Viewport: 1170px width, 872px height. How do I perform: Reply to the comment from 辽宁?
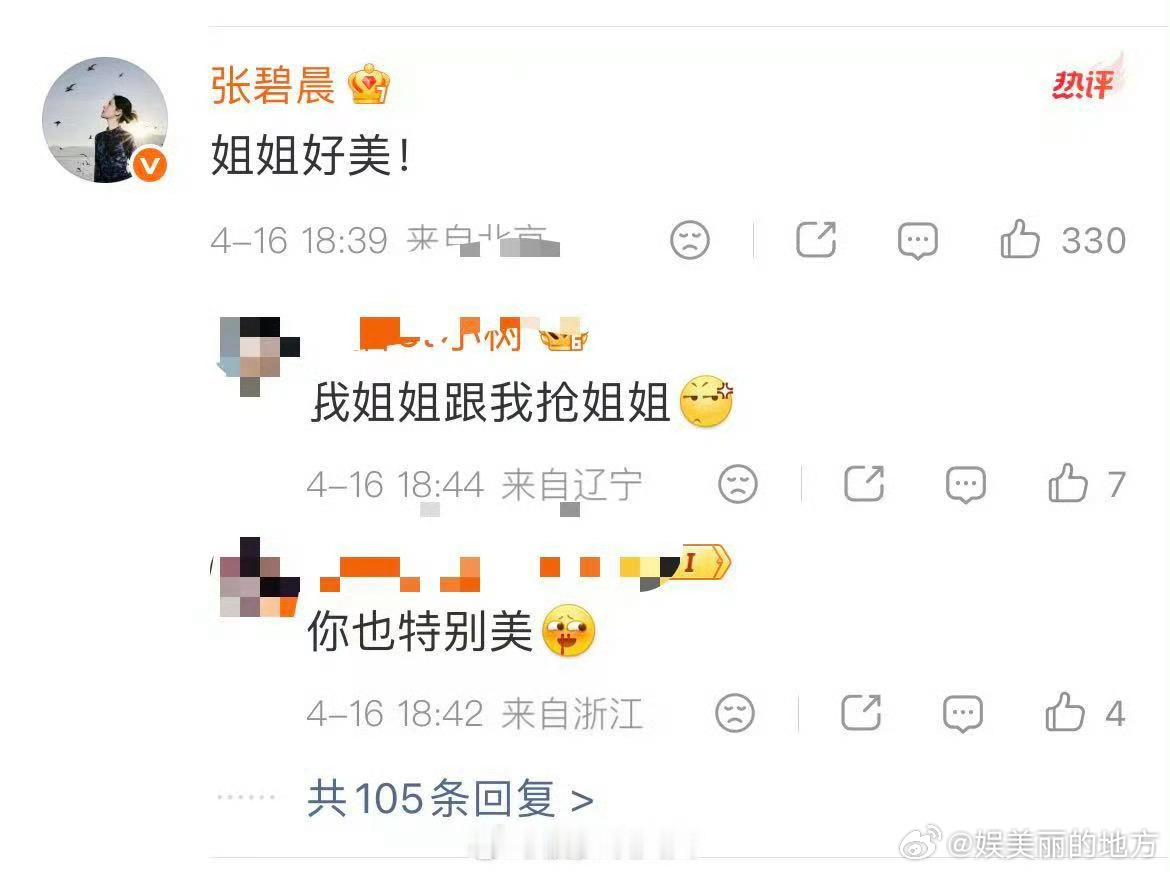point(966,484)
